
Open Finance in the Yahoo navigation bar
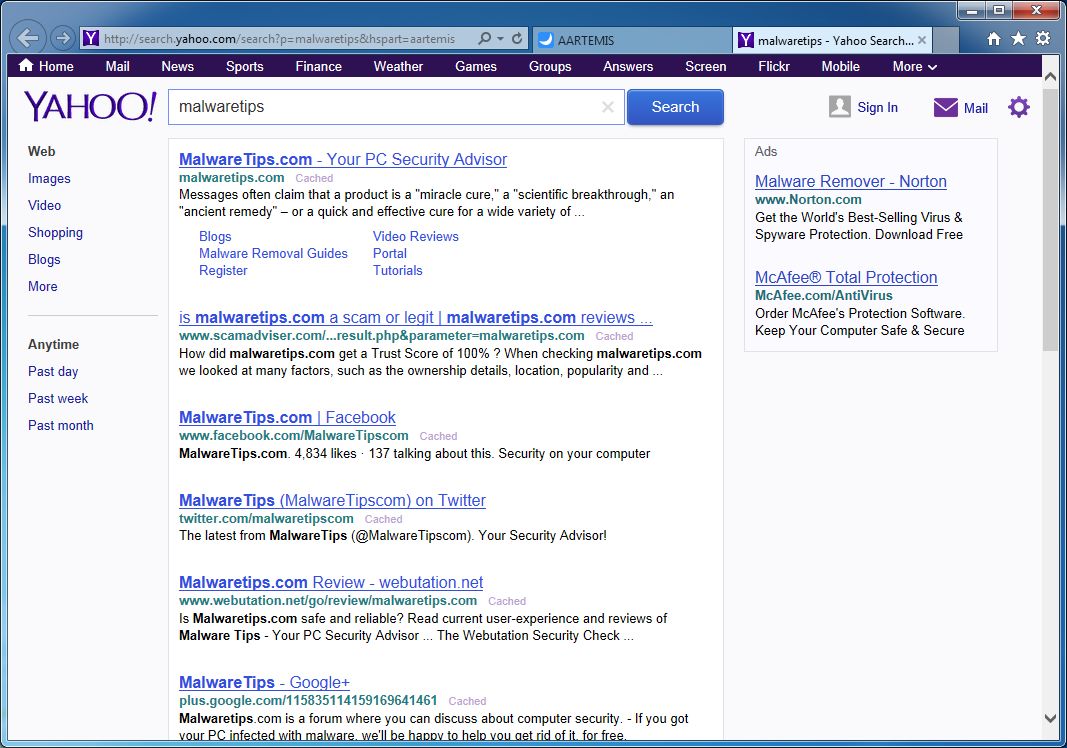click(318, 66)
